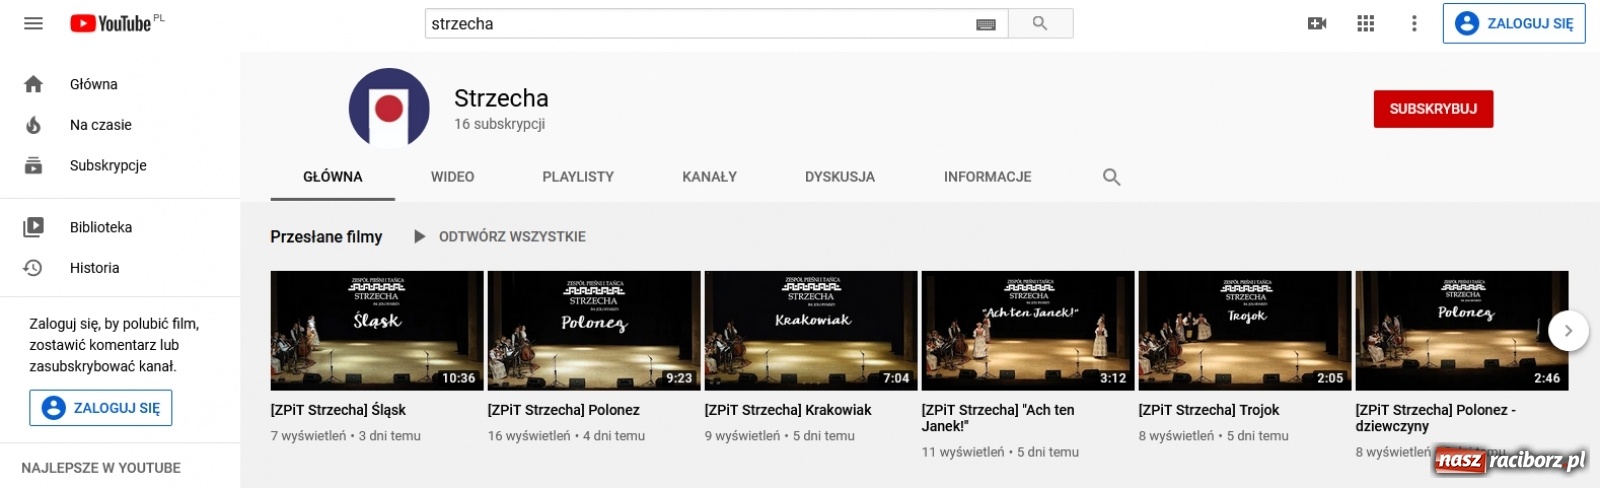This screenshot has width=1600, height=488.
Task: Switch to the PLAYLISTY tab
Action: (578, 177)
